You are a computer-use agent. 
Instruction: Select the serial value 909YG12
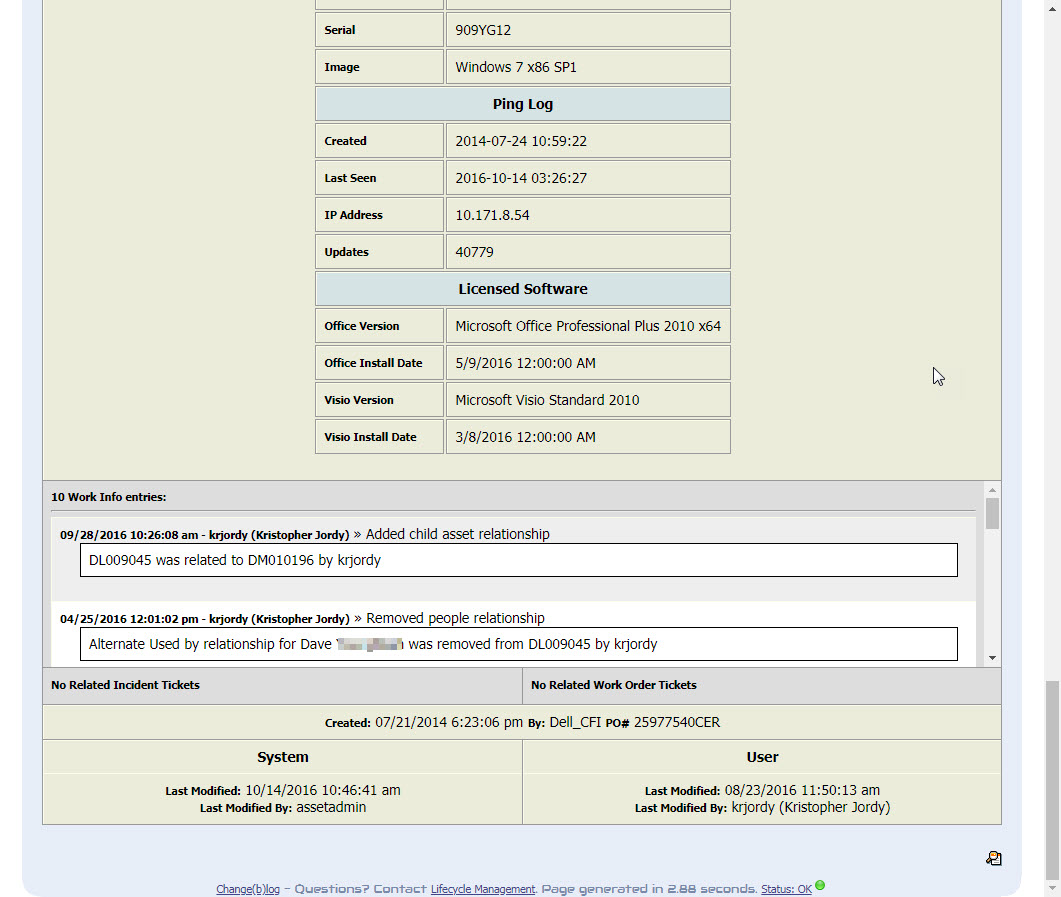click(483, 30)
